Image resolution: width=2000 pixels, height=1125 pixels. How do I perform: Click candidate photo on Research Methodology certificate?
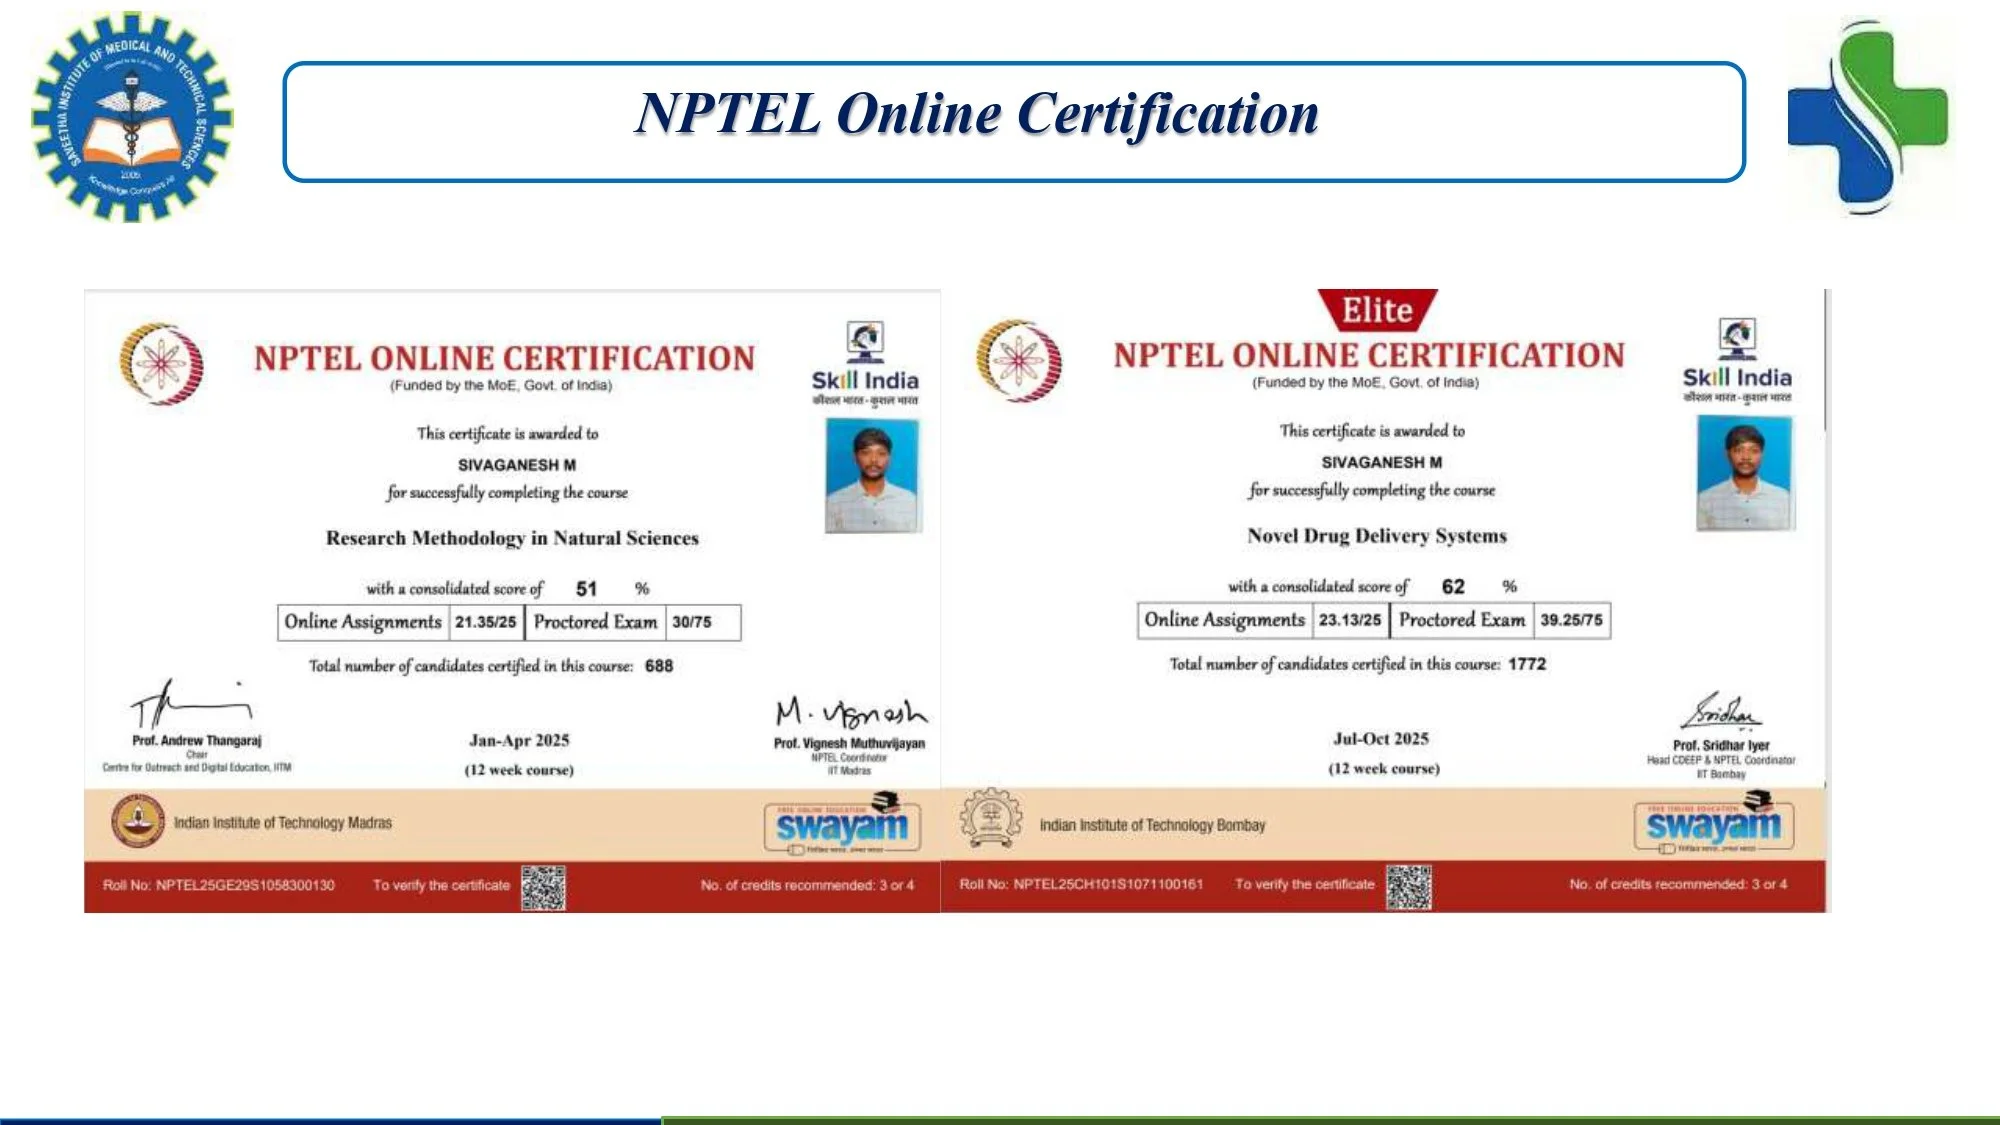(872, 476)
